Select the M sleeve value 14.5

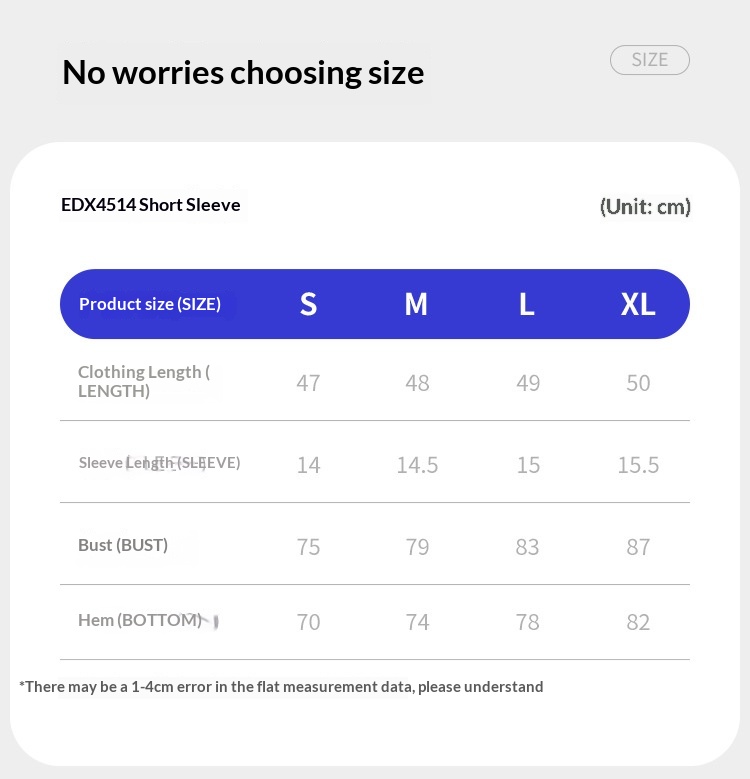tap(417, 465)
